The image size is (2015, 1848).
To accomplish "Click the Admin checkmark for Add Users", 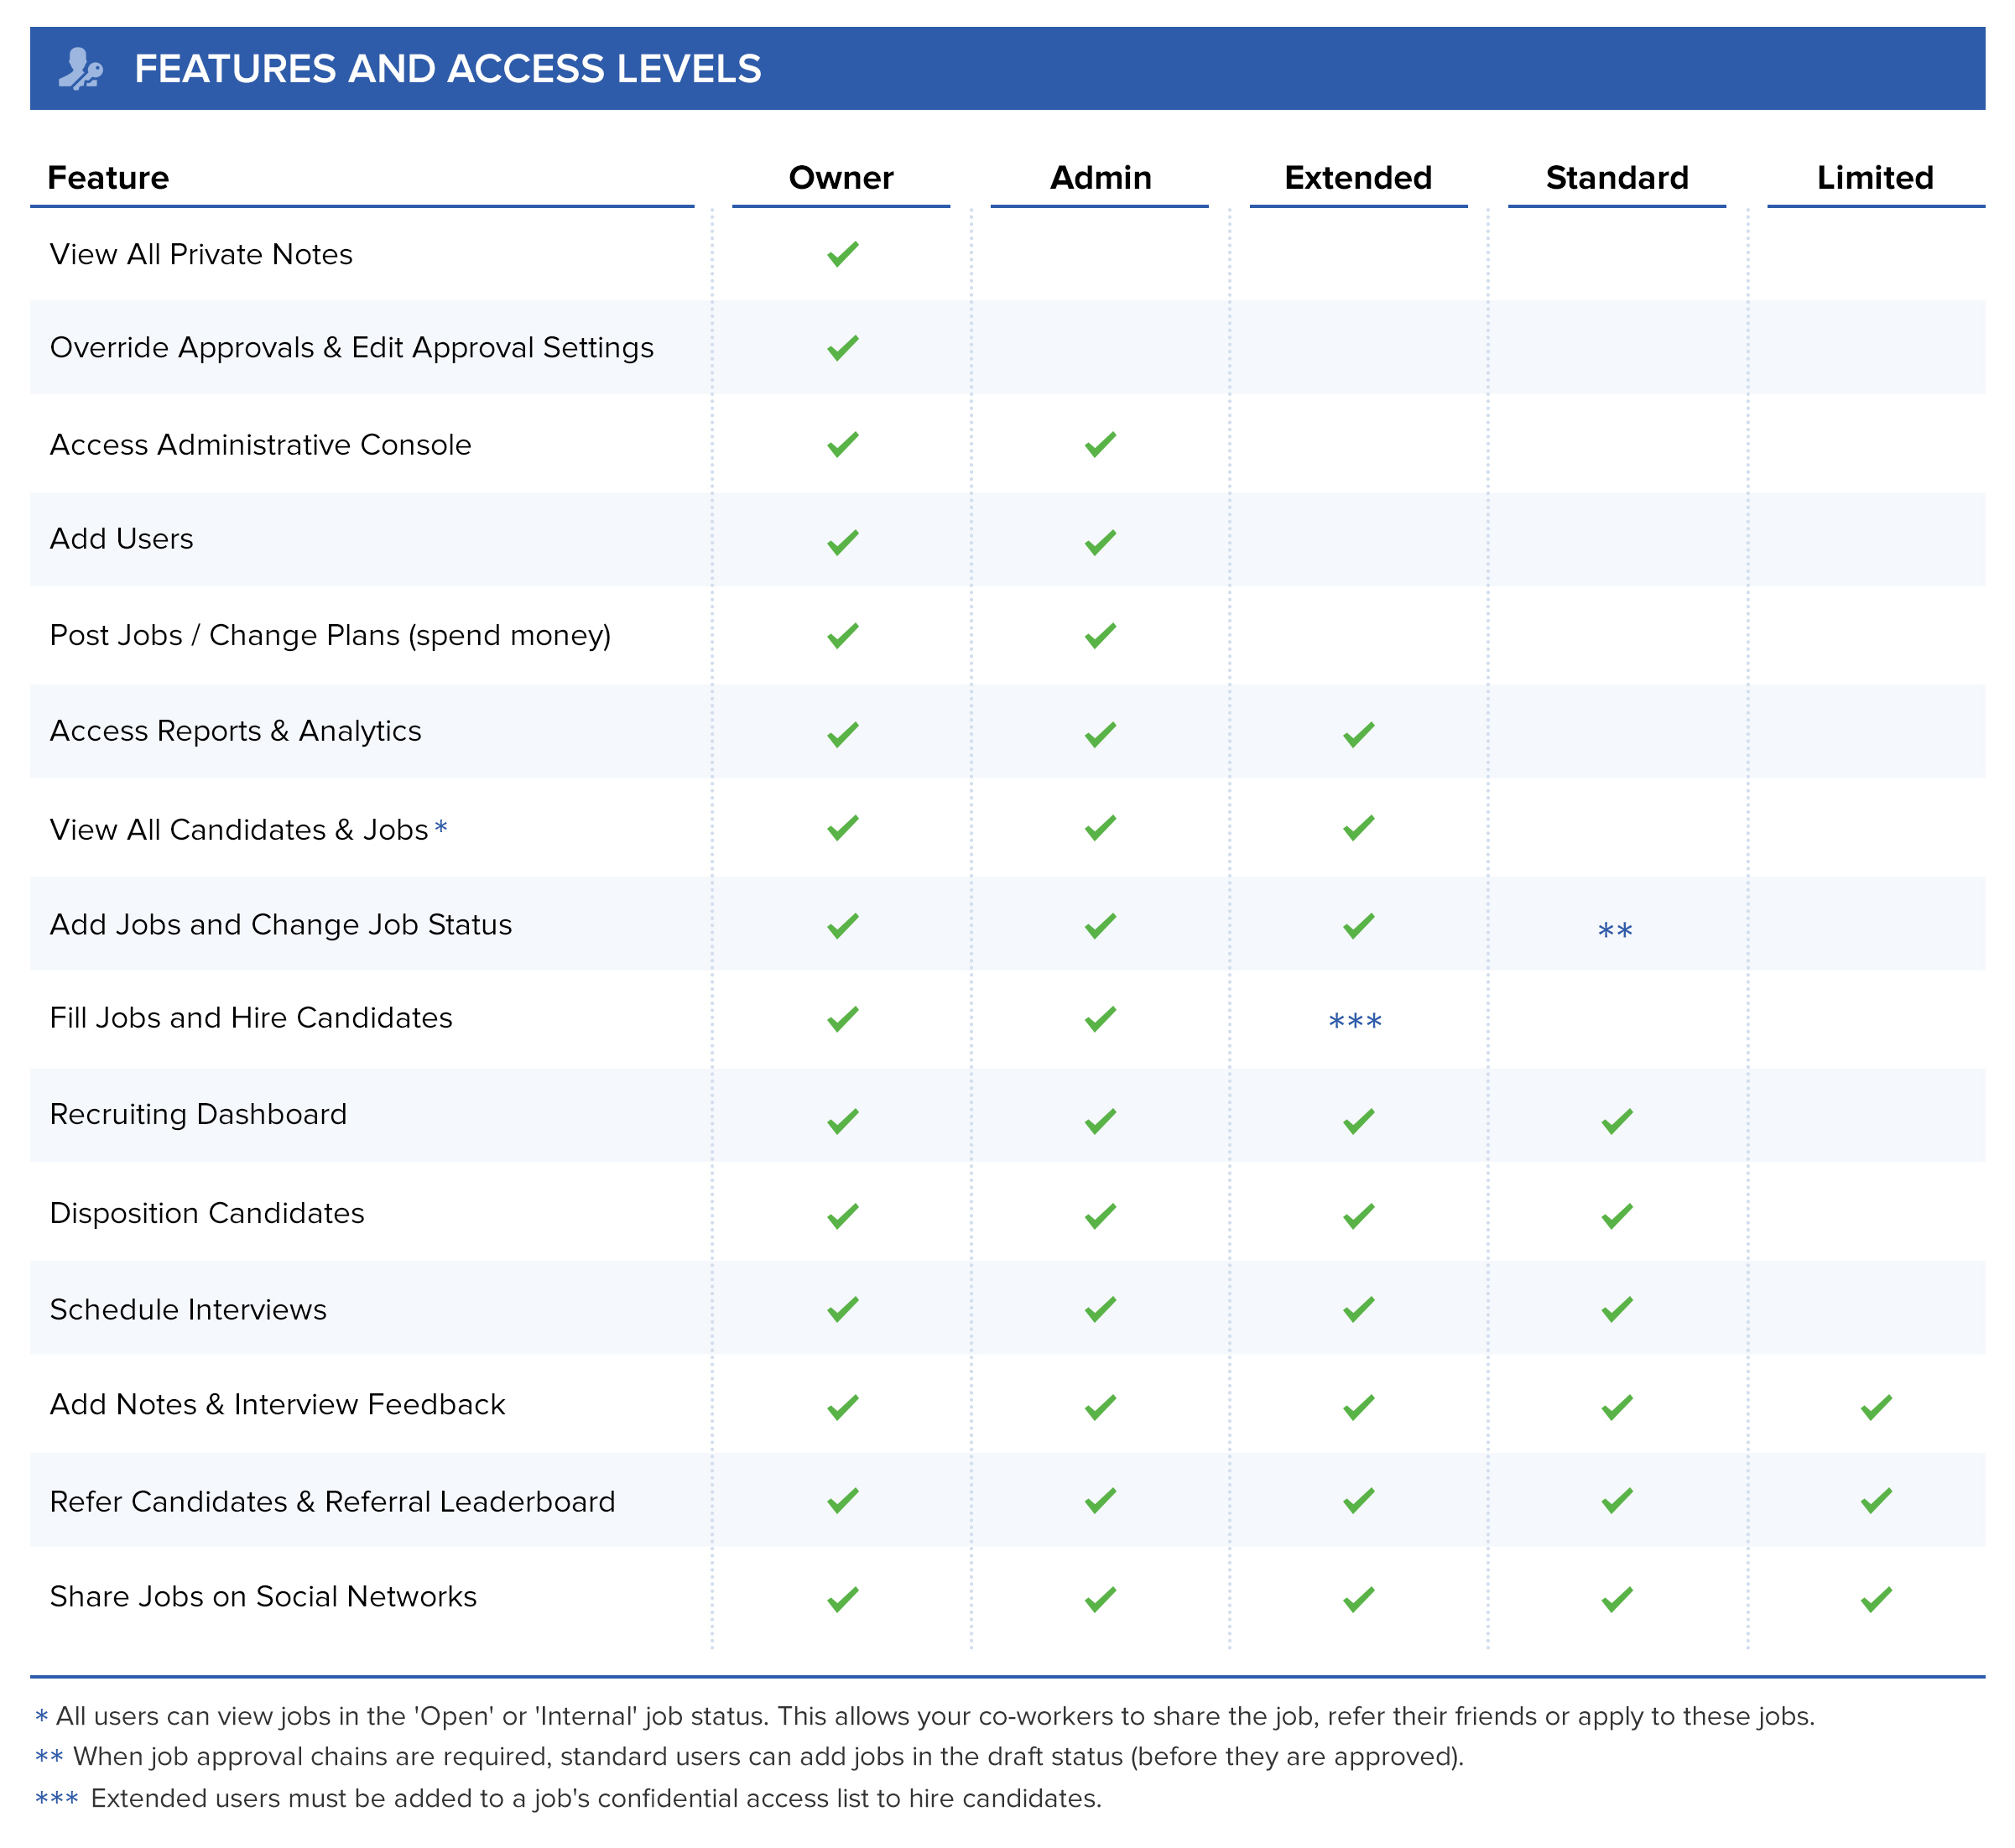I will click(x=1100, y=542).
